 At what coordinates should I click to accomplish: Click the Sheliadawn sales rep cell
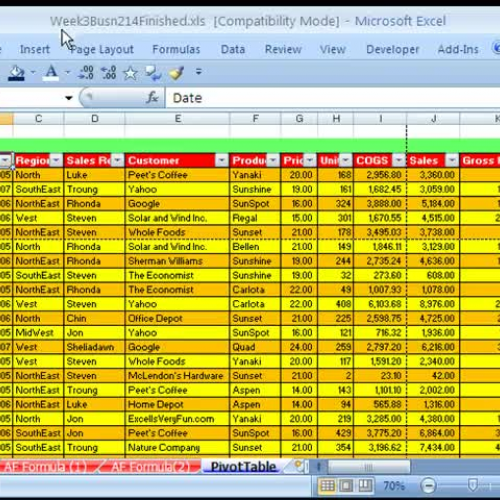point(94,347)
